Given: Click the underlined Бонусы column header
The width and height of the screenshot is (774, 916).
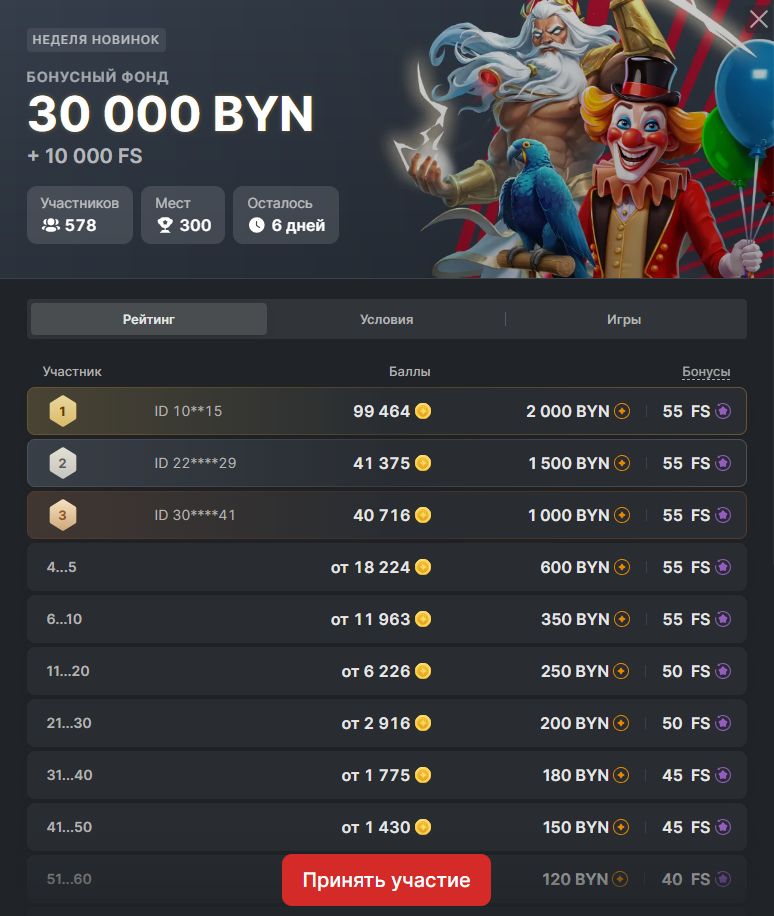Looking at the screenshot, I should click(706, 372).
